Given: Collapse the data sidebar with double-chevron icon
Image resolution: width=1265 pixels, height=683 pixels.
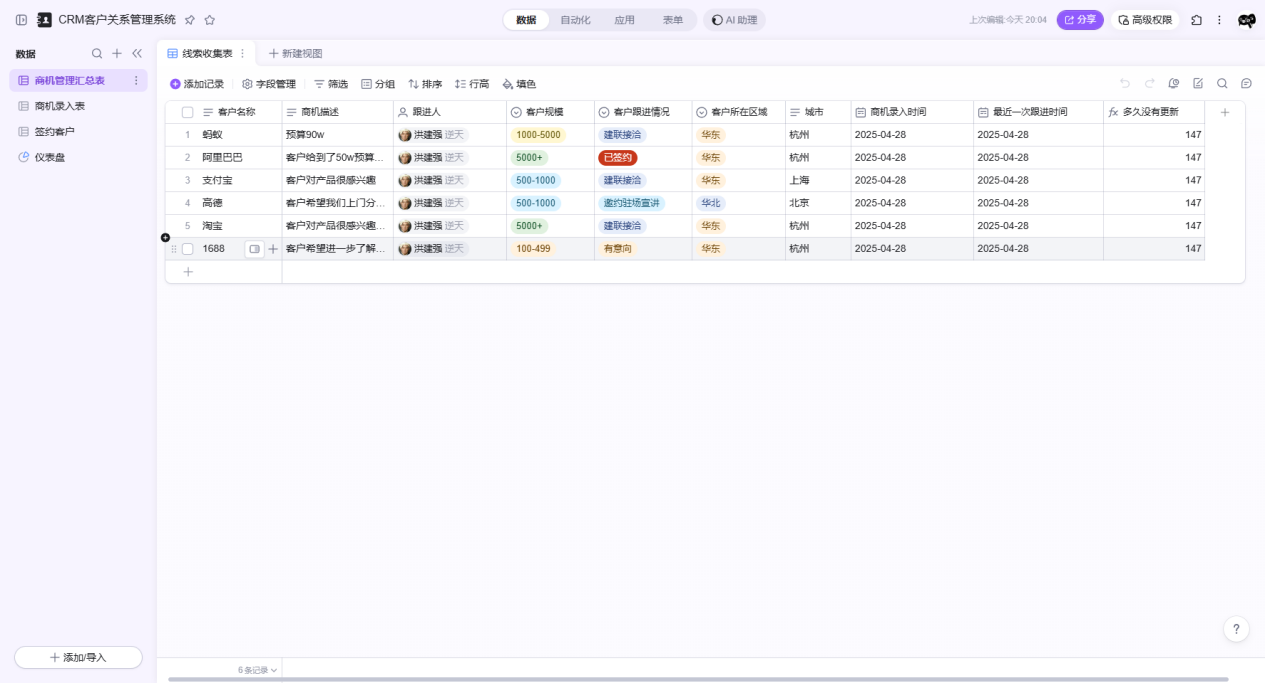Looking at the screenshot, I should [x=137, y=54].
